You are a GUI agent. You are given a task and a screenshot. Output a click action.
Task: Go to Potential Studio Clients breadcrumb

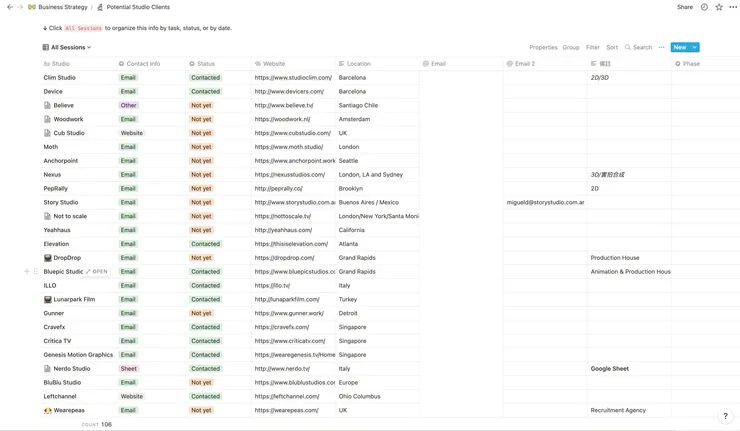pos(138,7)
